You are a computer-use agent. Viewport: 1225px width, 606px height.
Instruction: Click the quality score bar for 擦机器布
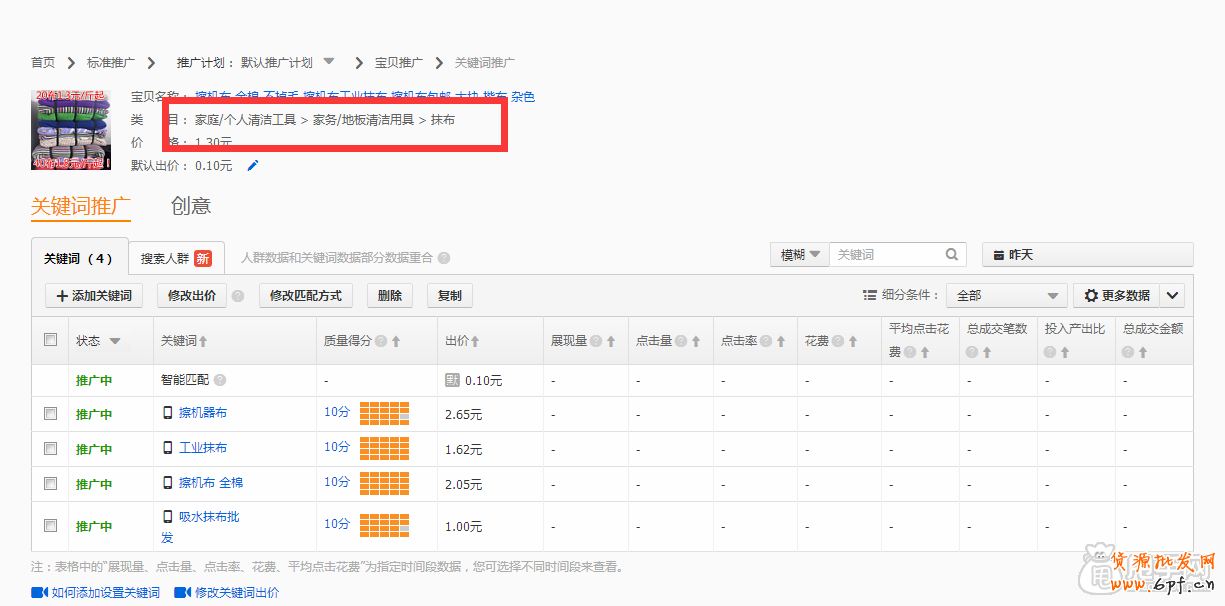click(x=383, y=414)
